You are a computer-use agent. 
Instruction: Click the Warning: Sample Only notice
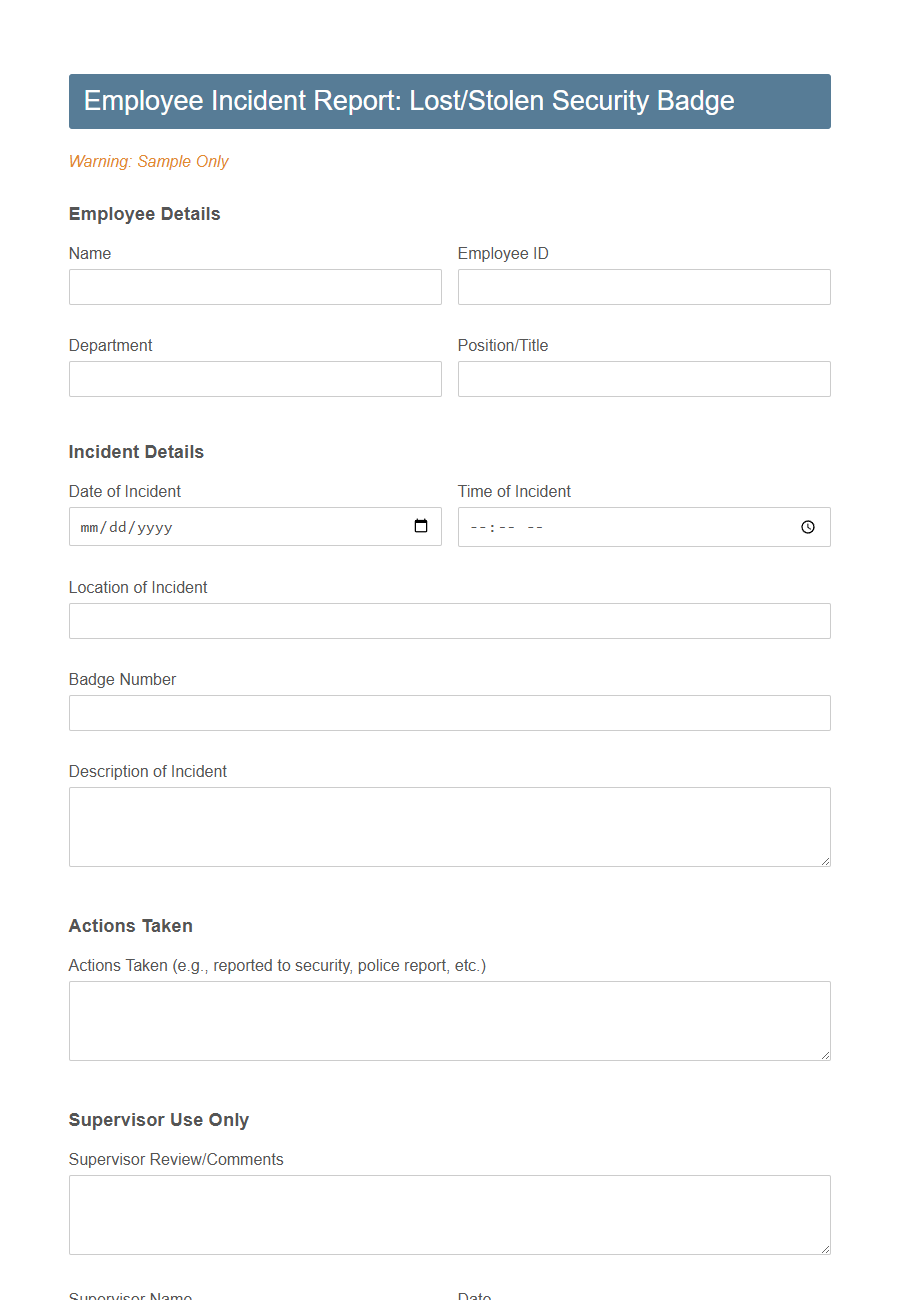148,161
